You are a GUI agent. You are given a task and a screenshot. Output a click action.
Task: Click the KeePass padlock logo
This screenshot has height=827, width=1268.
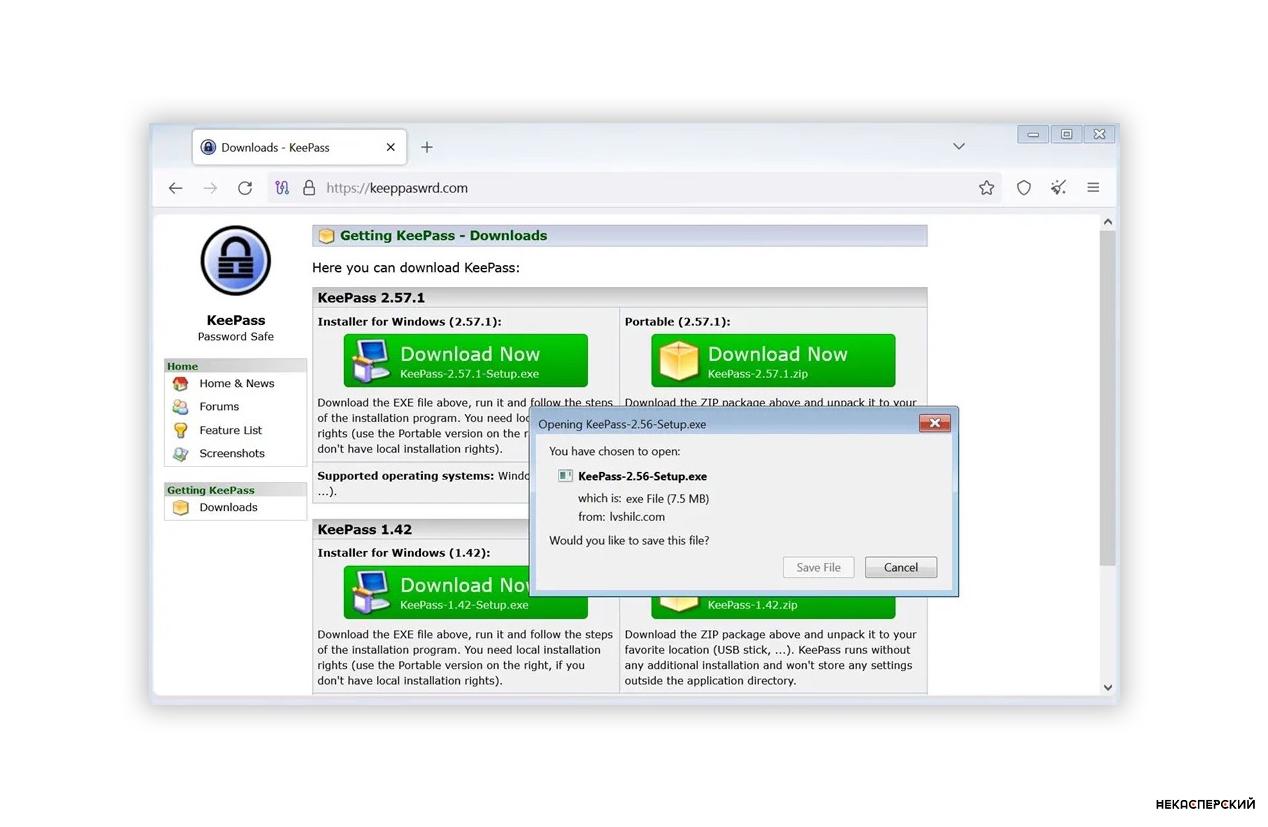tap(236, 261)
